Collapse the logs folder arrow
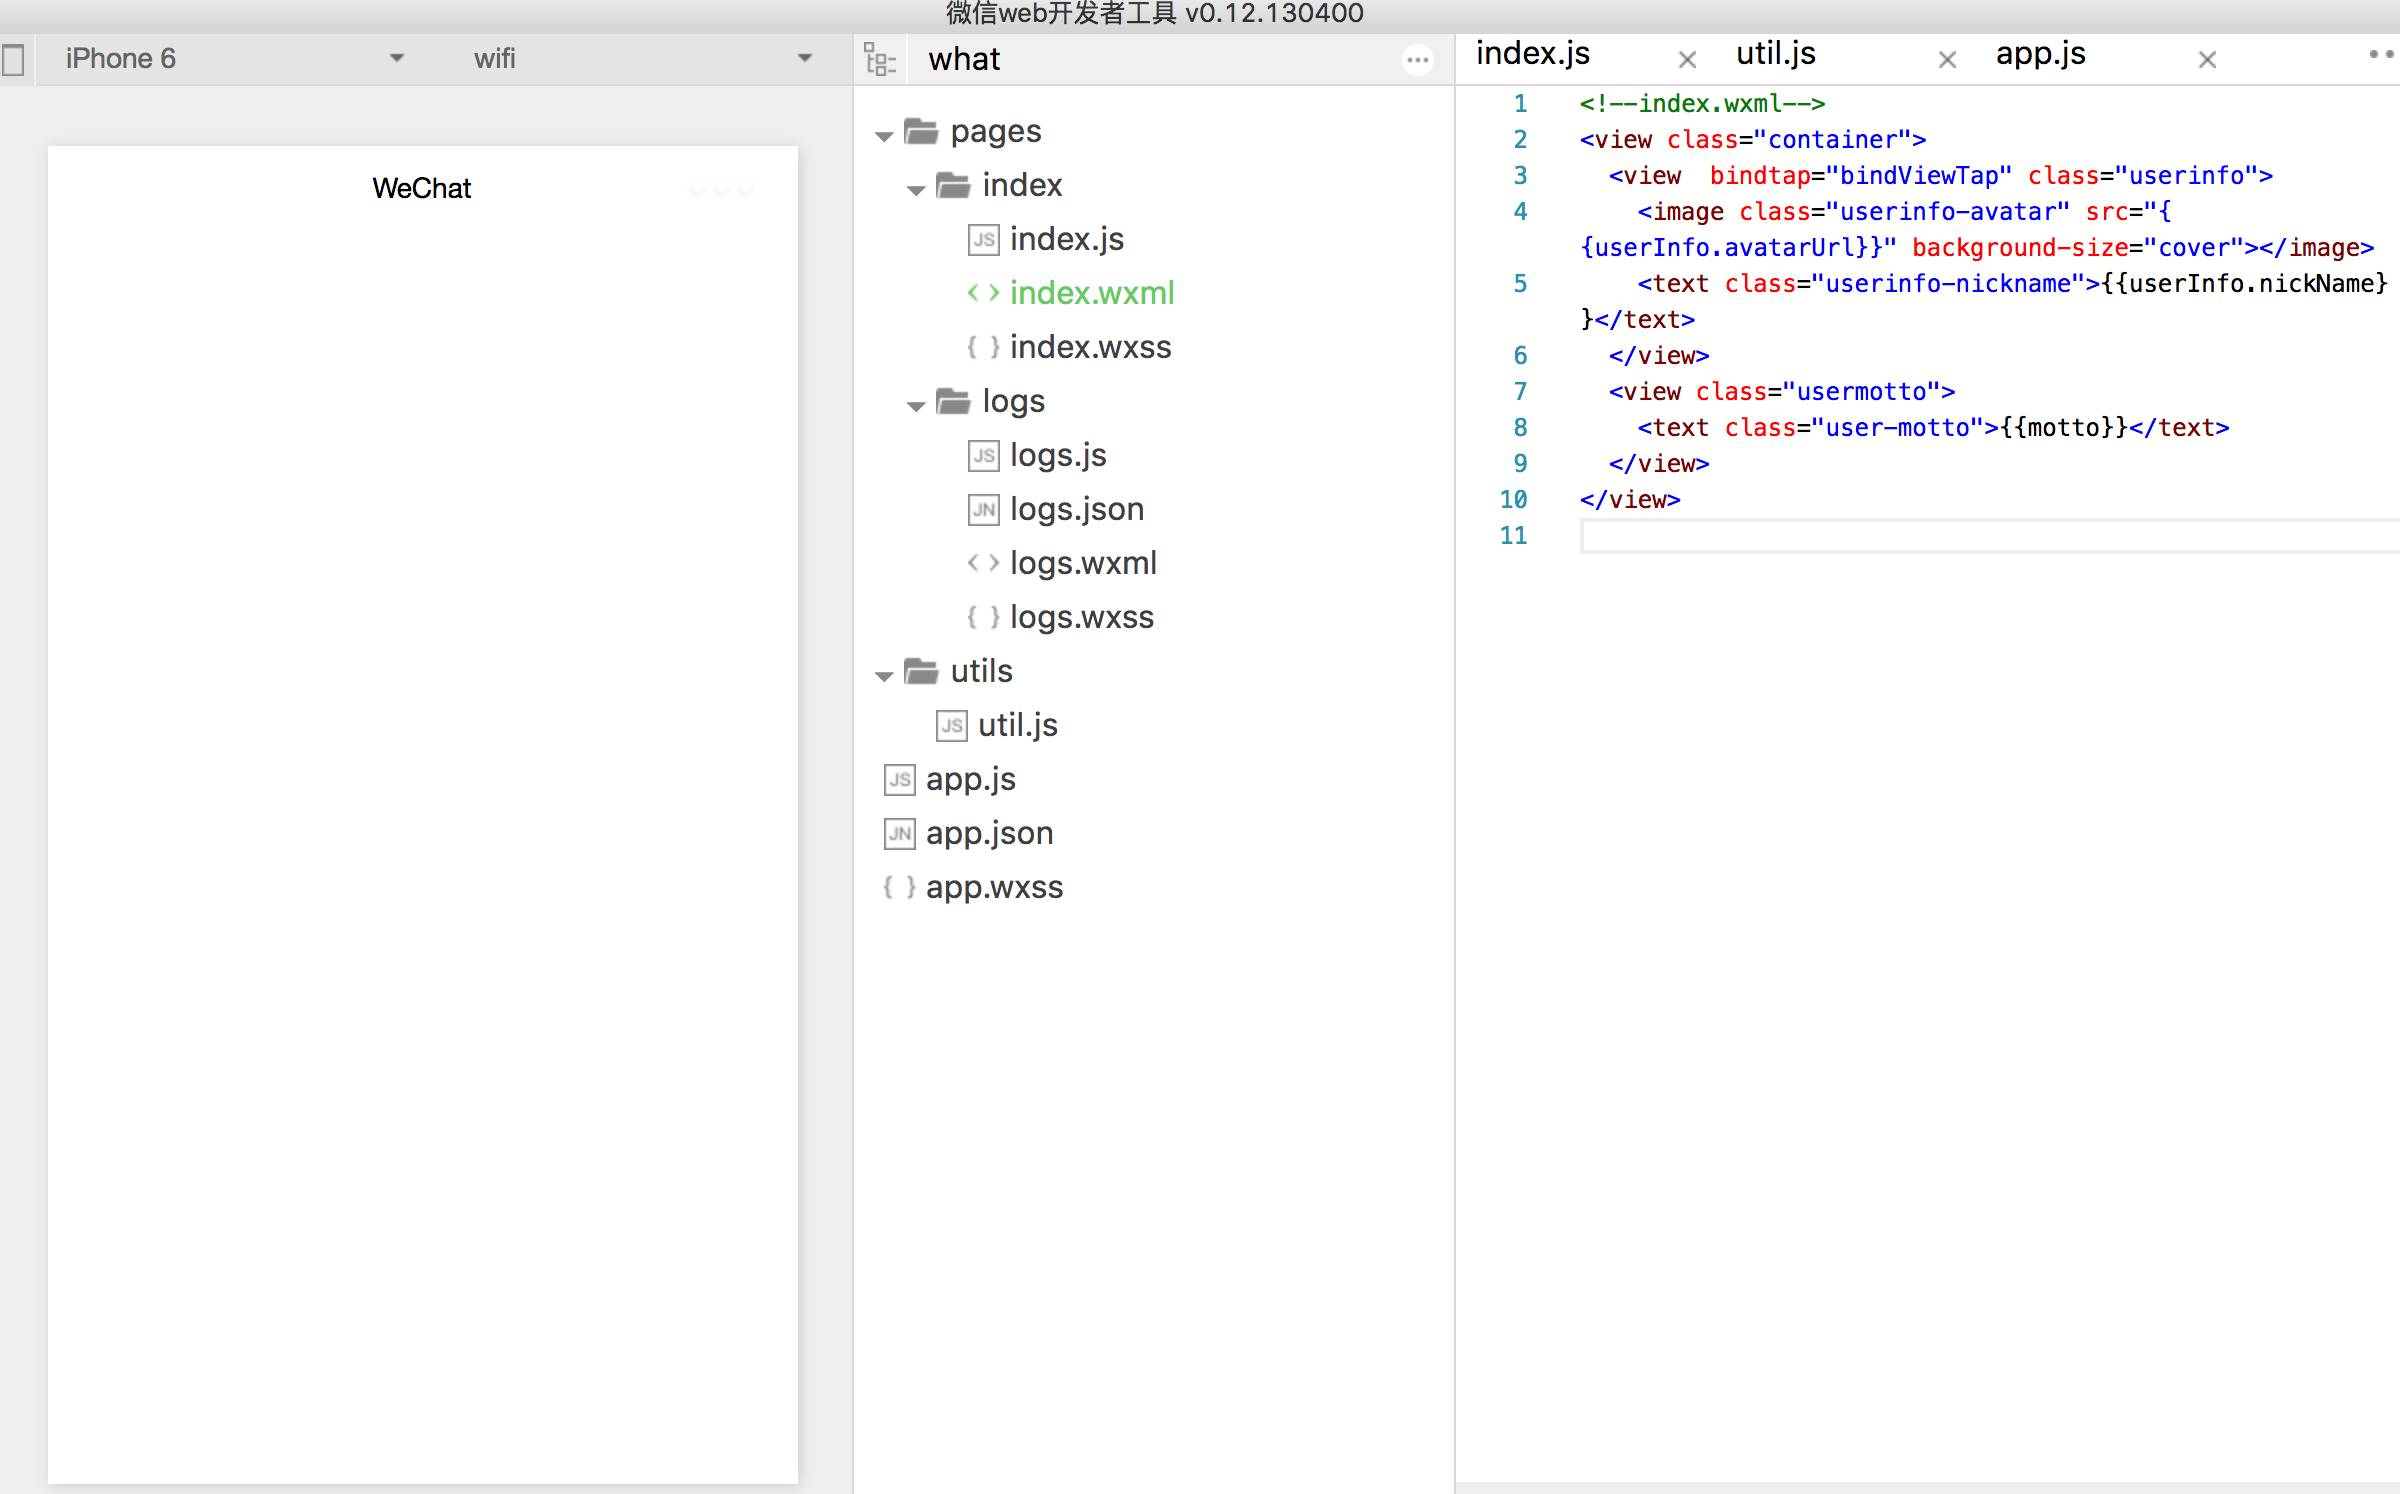The image size is (2400, 1494). [916, 406]
